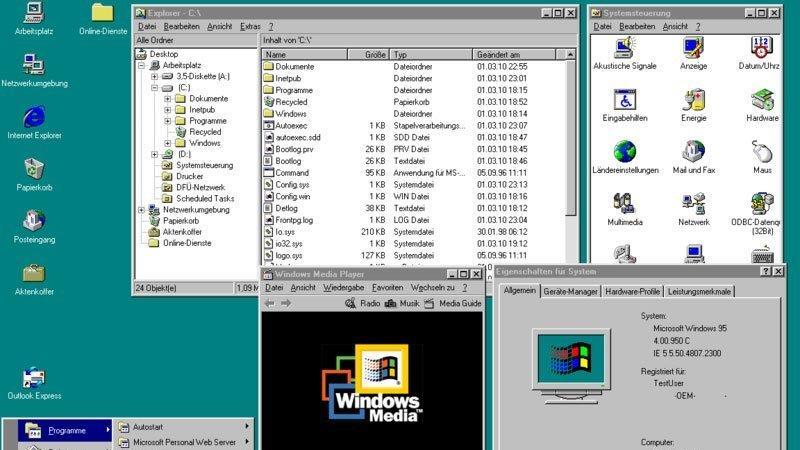The height and width of the screenshot is (450, 800).
Task: Open the Energie control panel icon
Action: coord(693,105)
